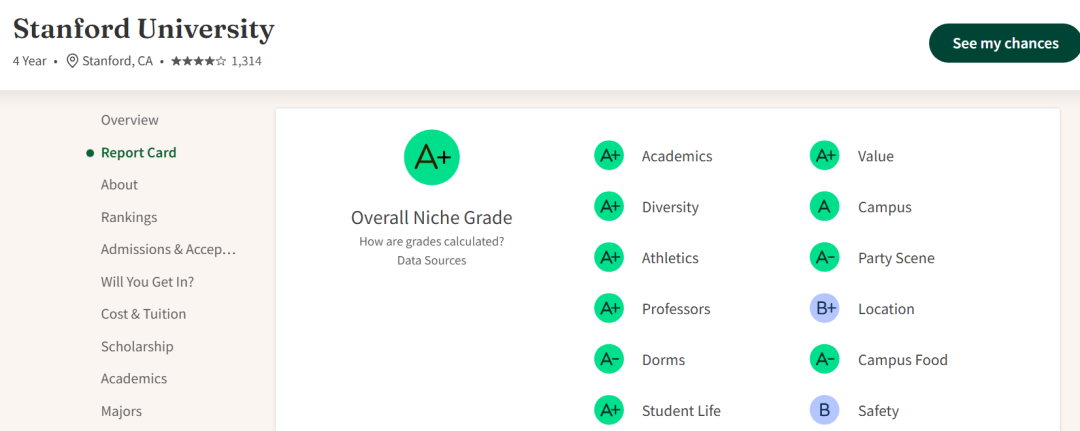The height and width of the screenshot is (431, 1080).
Task: Click the A+ grade icon next to Diversity
Action: (x=609, y=207)
